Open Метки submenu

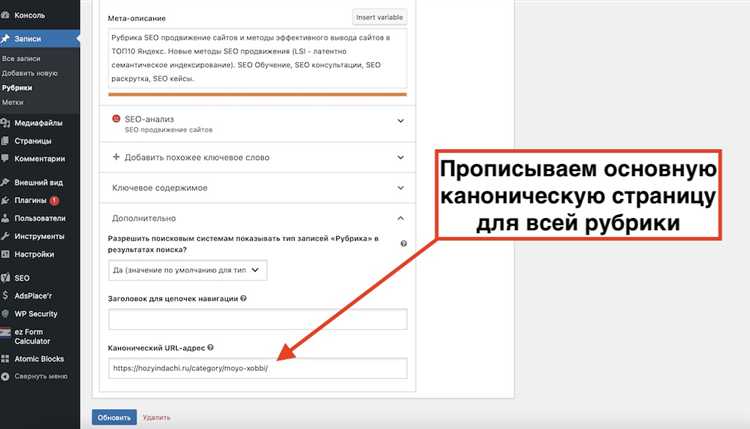pos(12,102)
